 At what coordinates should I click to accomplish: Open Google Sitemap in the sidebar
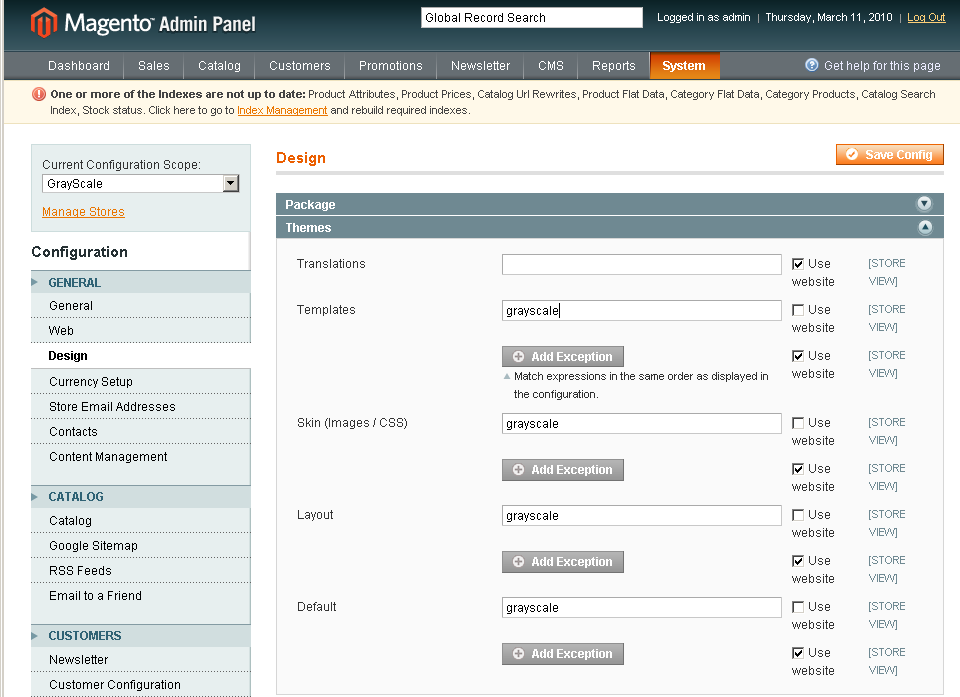(141, 546)
